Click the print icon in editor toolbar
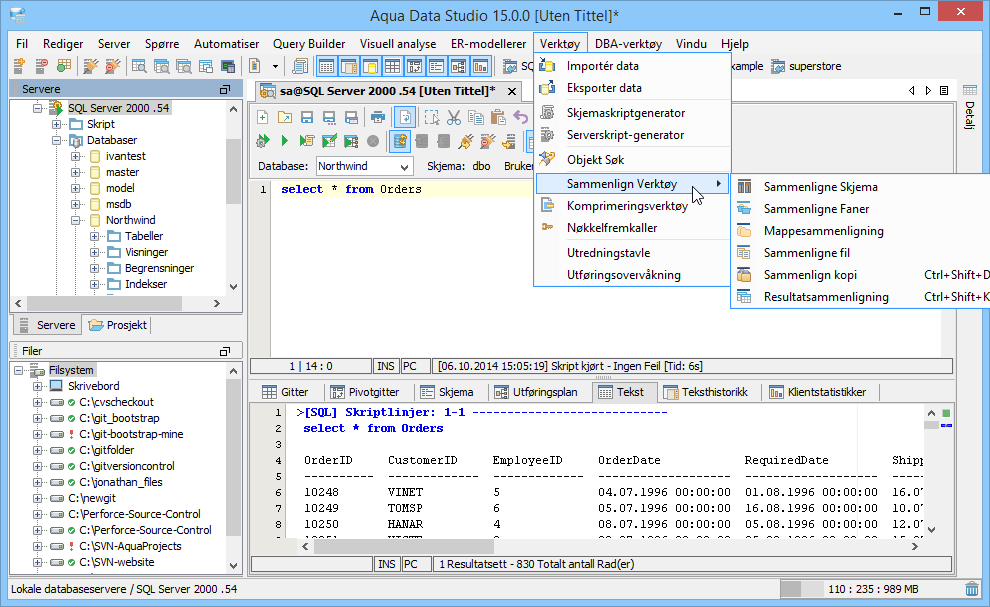Screen dimensions: 990x607 tap(378, 117)
